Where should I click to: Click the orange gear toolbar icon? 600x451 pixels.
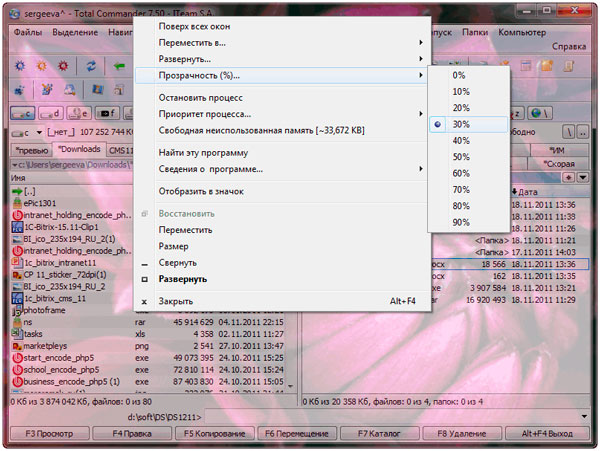point(42,66)
